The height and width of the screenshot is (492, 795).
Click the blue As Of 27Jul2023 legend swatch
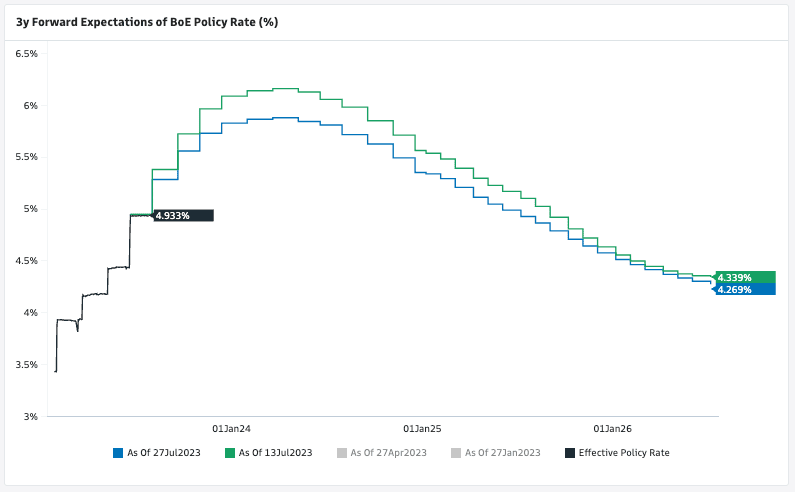pyautogui.click(x=118, y=453)
